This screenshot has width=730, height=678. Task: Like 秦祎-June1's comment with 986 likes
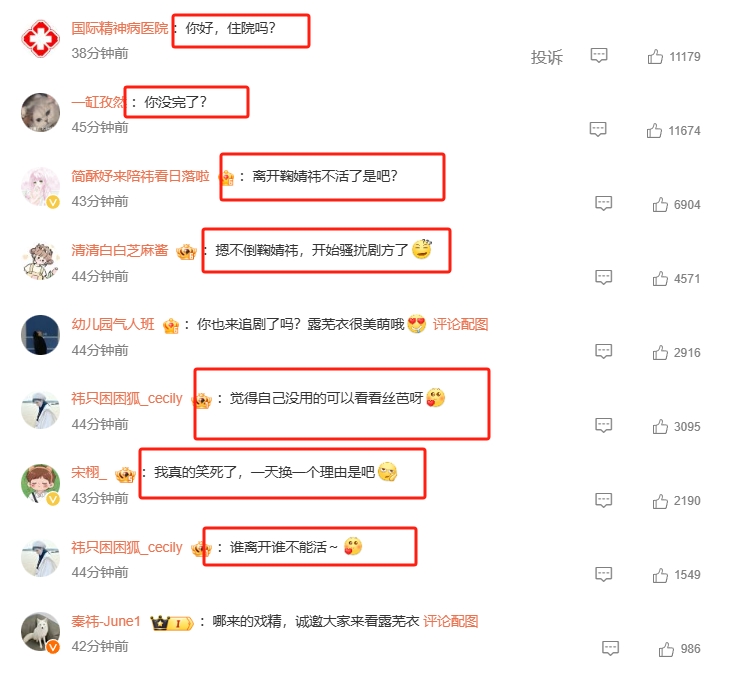click(666, 649)
